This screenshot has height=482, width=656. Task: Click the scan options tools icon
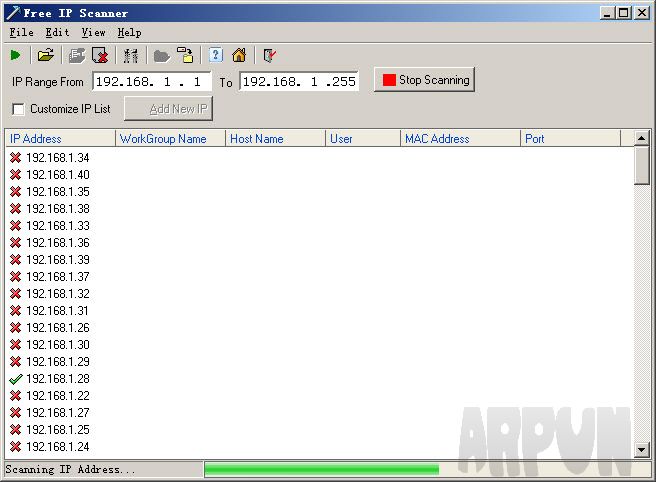131,55
